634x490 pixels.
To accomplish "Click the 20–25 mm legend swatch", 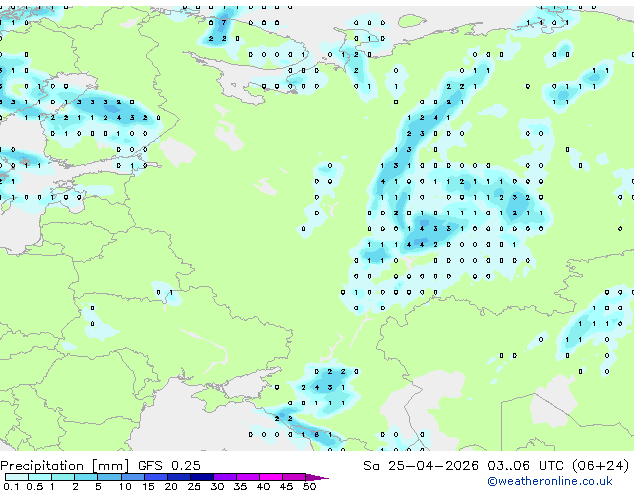I will [179, 477].
